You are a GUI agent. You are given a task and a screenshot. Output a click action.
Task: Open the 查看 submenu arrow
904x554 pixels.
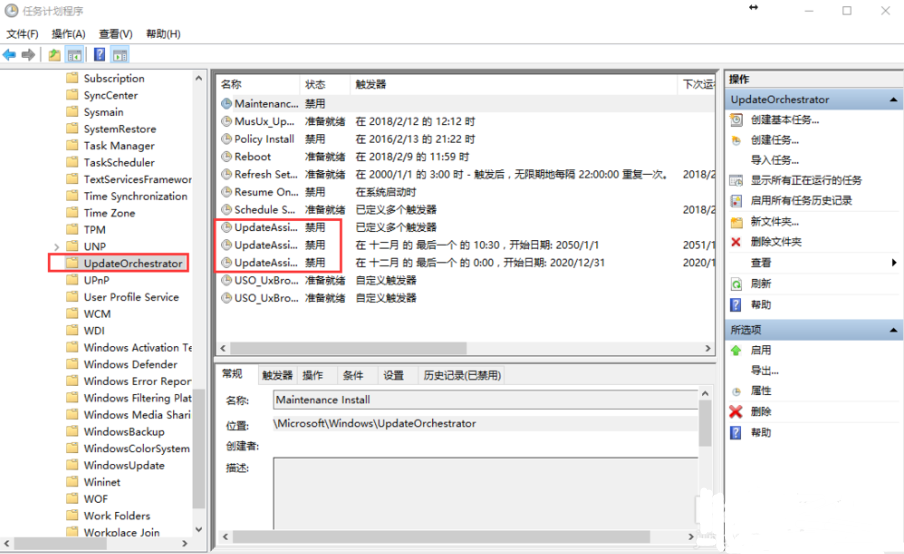894,263
